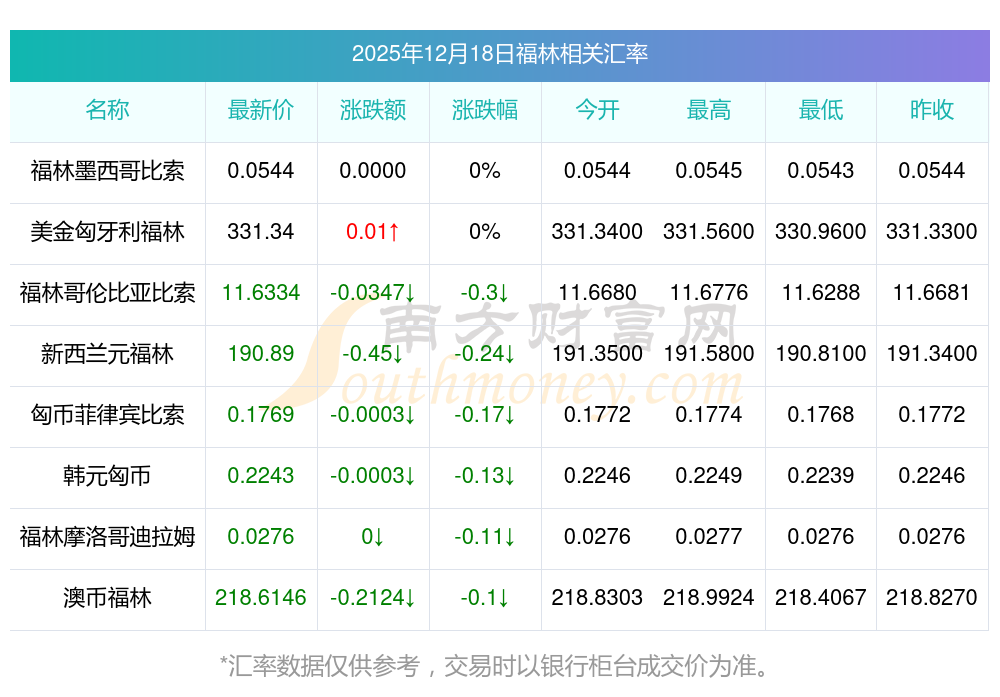Viewport: 1000px width, 697px height.
Task: Click the 涨跌幅 column header
Action: 485,110
